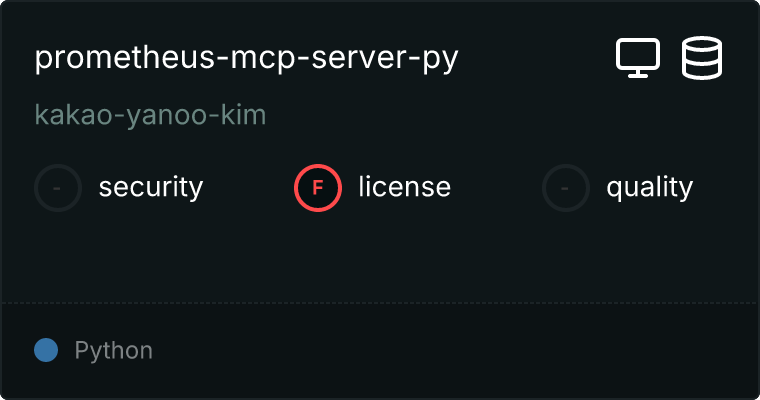The image size is (760, 400).
Task: Click the dash inside the quality badge
Action: pyautogui.click(x=564, y=188)
